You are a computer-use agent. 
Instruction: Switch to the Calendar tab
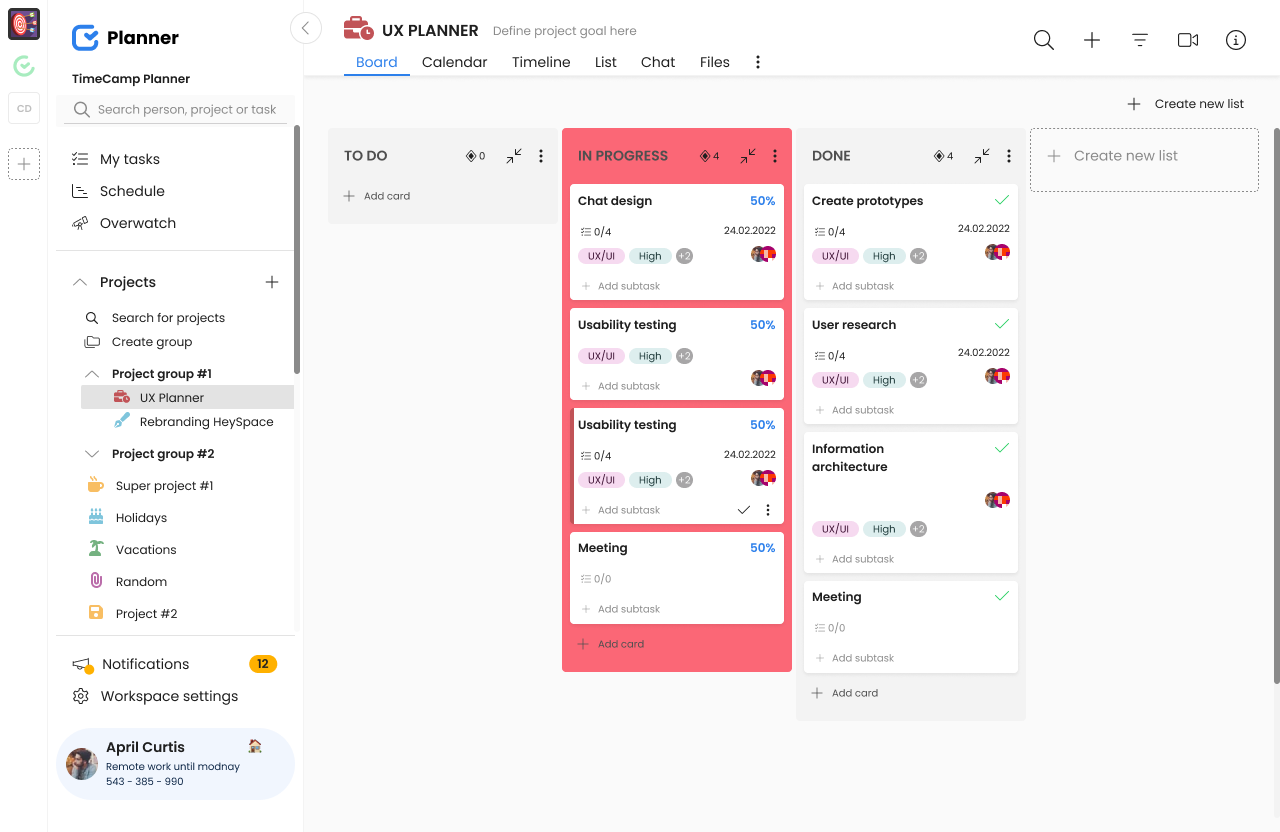[x=455, y=62]
